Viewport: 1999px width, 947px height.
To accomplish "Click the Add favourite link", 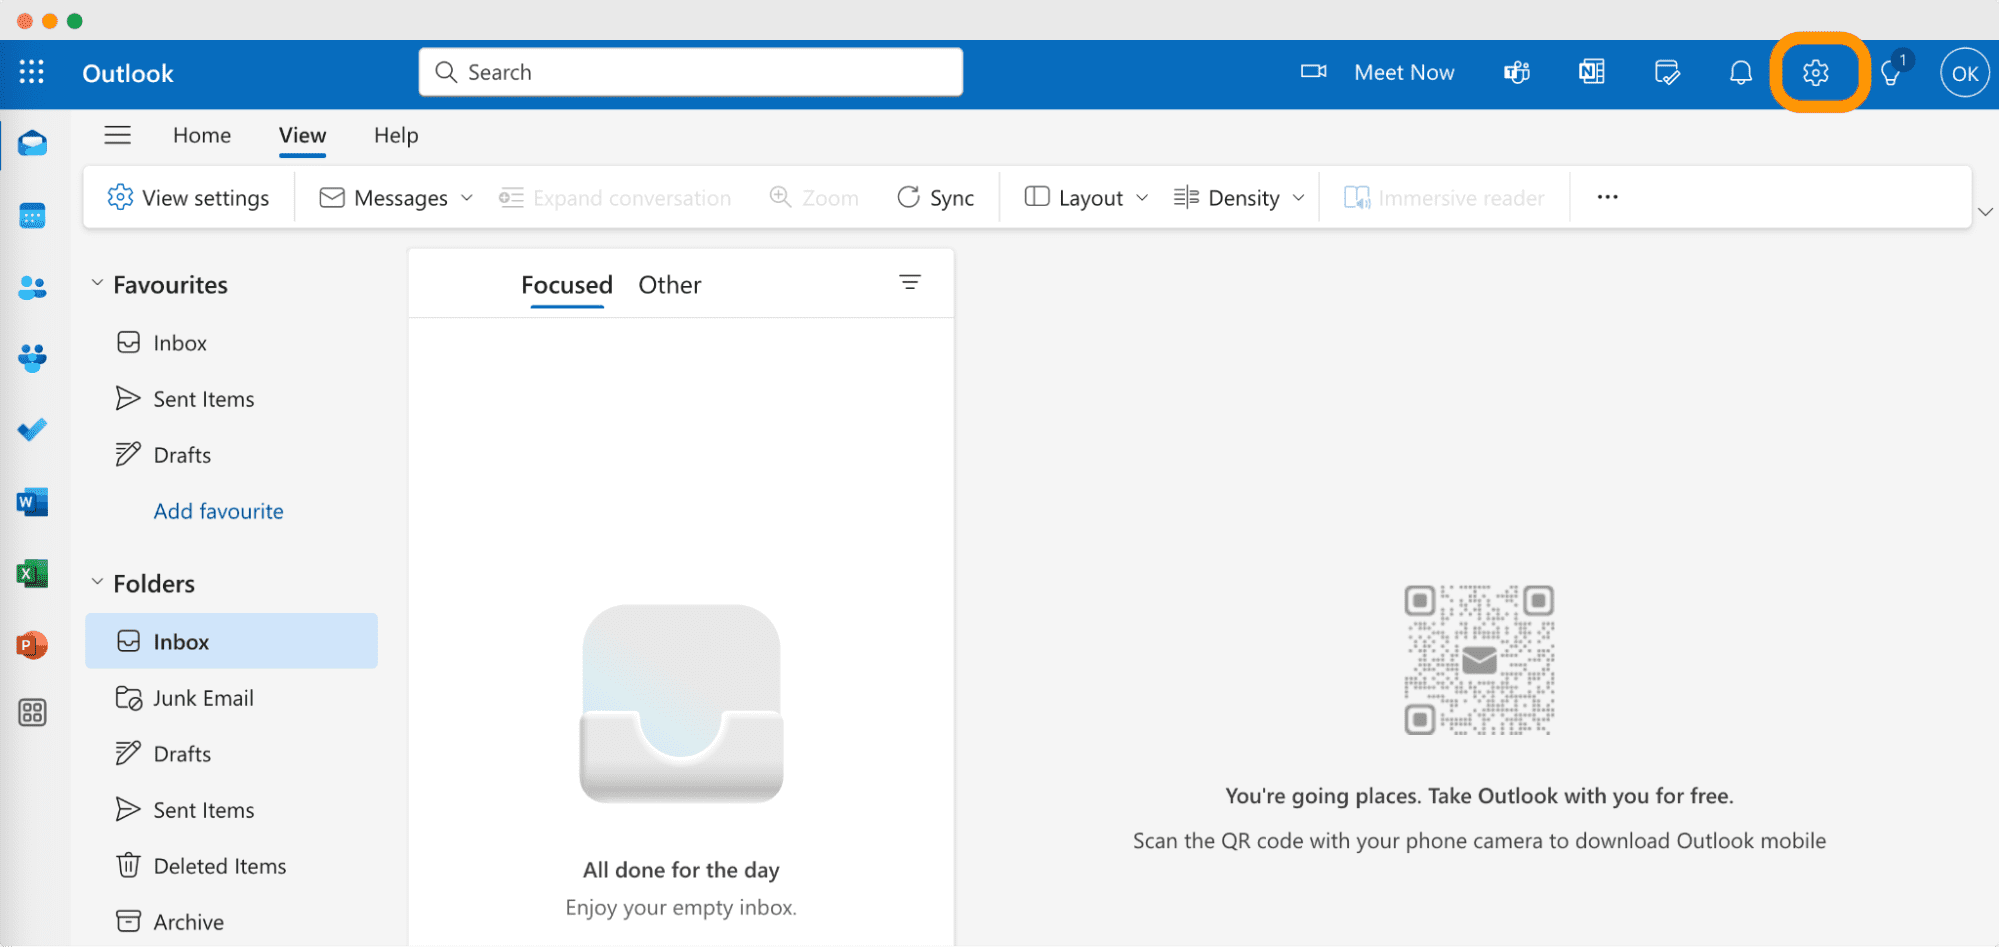I will (x=218, y=511).
